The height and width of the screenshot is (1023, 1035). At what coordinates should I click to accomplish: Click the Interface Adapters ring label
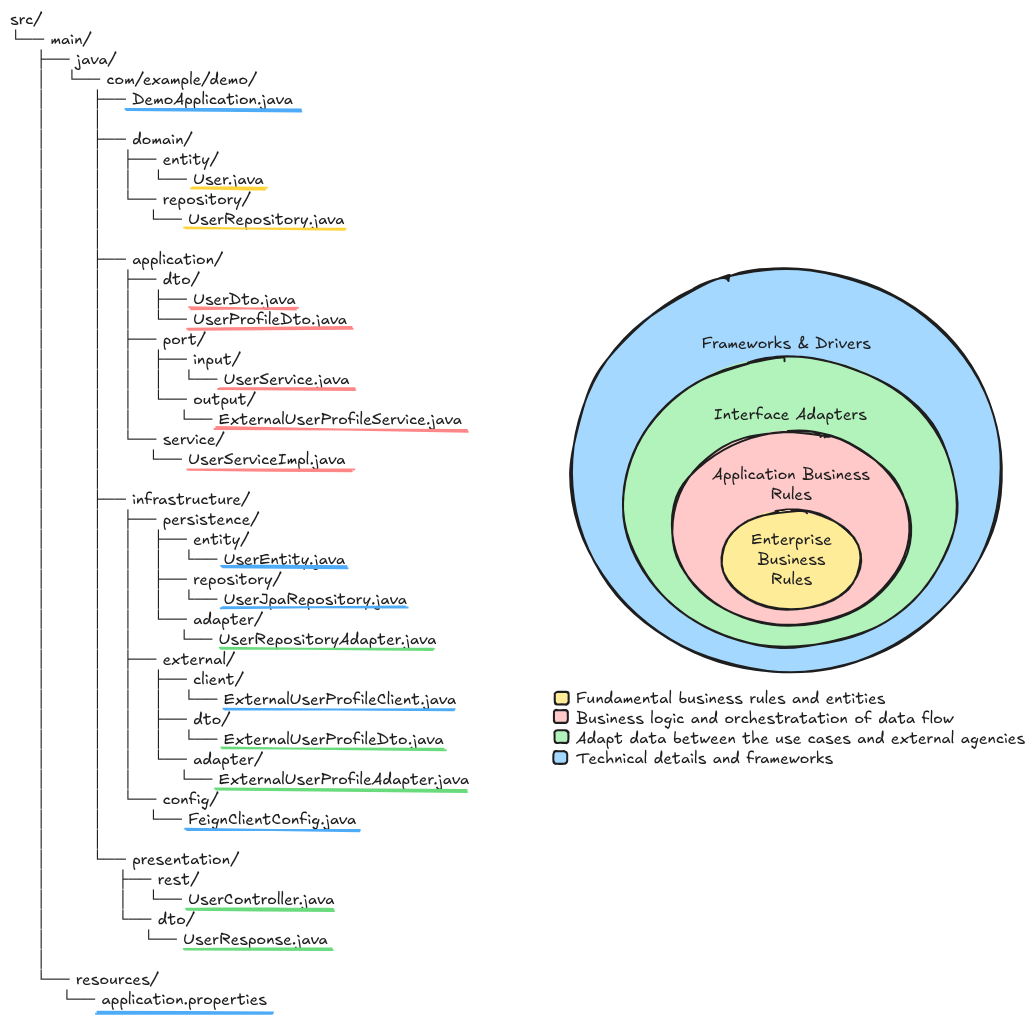[x=790, y=414]
